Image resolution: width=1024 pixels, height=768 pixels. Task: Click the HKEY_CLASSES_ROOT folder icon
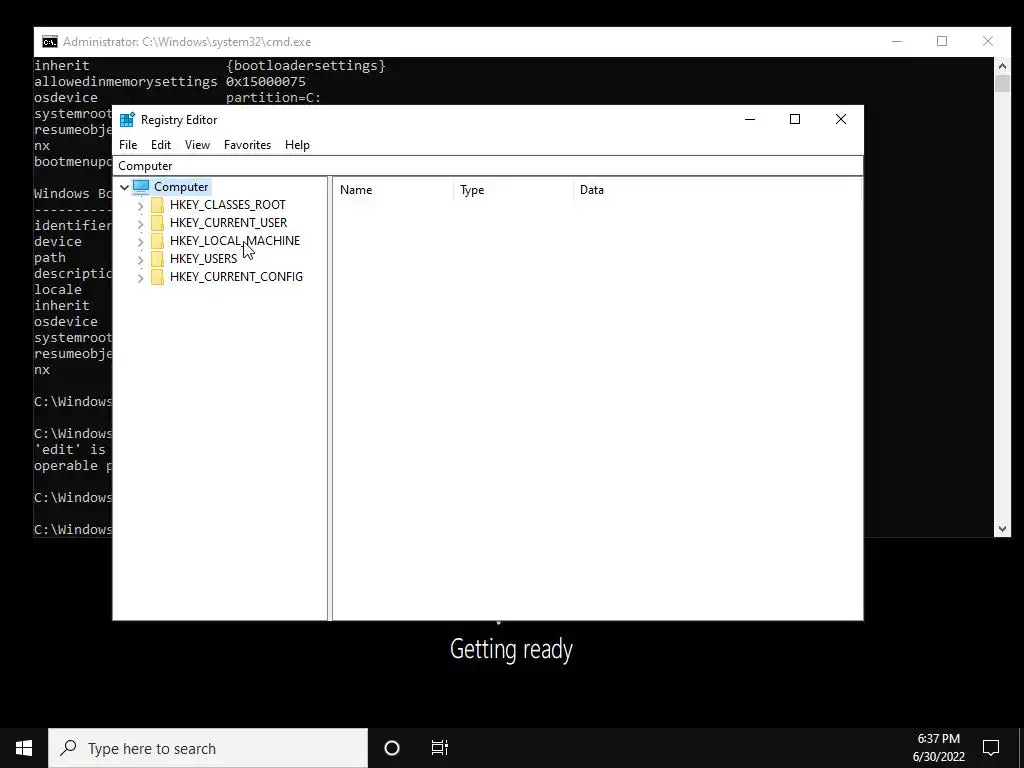click(157, 205)
